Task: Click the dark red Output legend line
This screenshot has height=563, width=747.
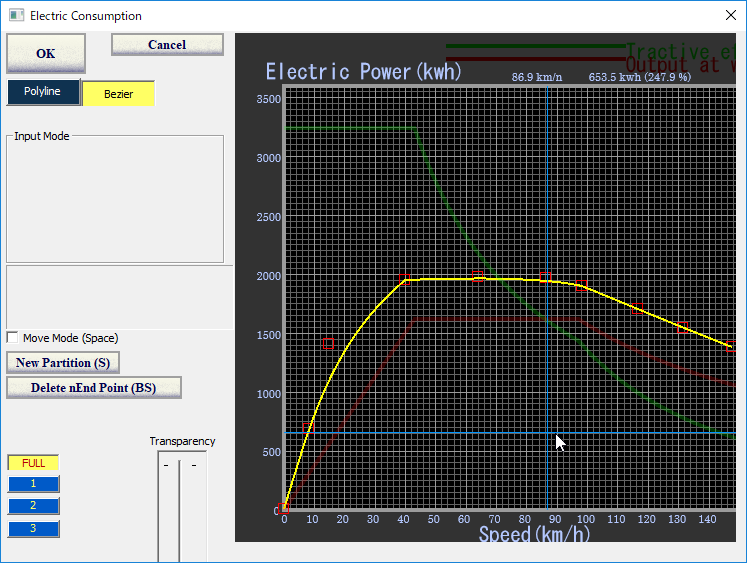Action: tap(535, 59)
